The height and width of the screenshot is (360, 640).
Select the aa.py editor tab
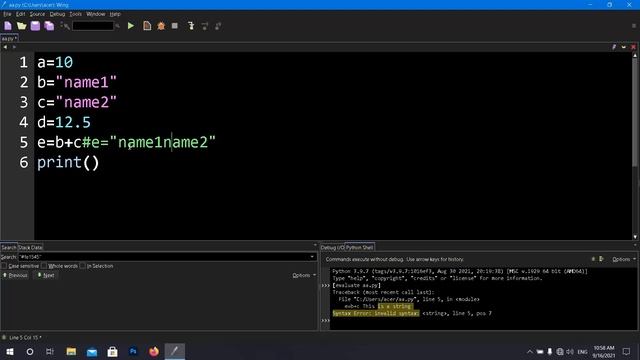[x=9, y=39]
